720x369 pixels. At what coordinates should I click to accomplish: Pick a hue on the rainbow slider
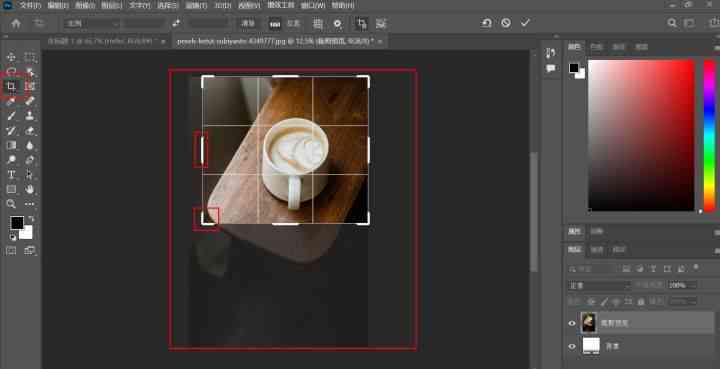pos(709,135)
